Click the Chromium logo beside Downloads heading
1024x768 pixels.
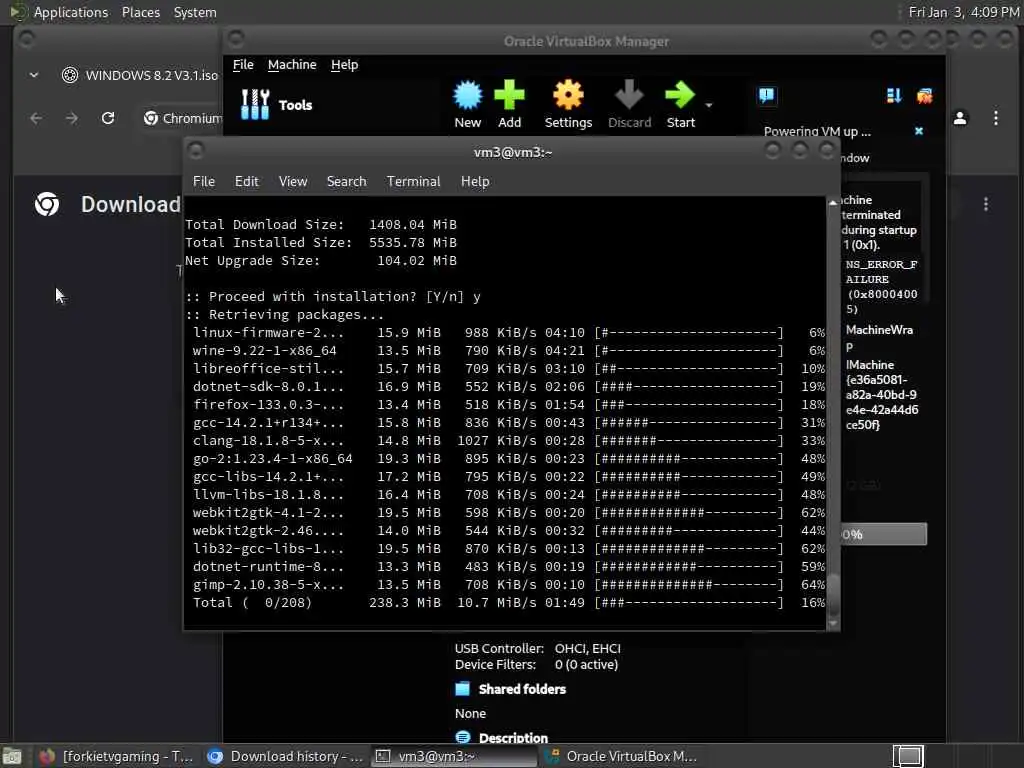coord(47,204)
